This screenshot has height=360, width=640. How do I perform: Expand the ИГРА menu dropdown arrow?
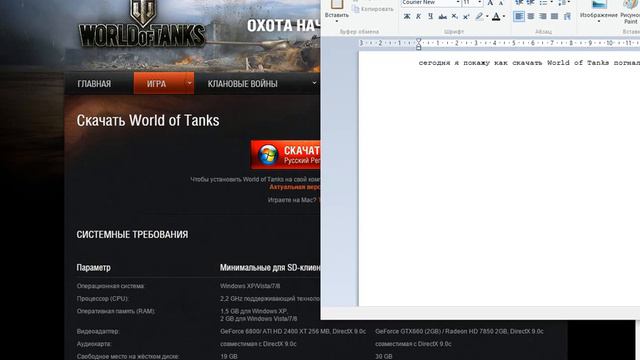tap(189, 83)
